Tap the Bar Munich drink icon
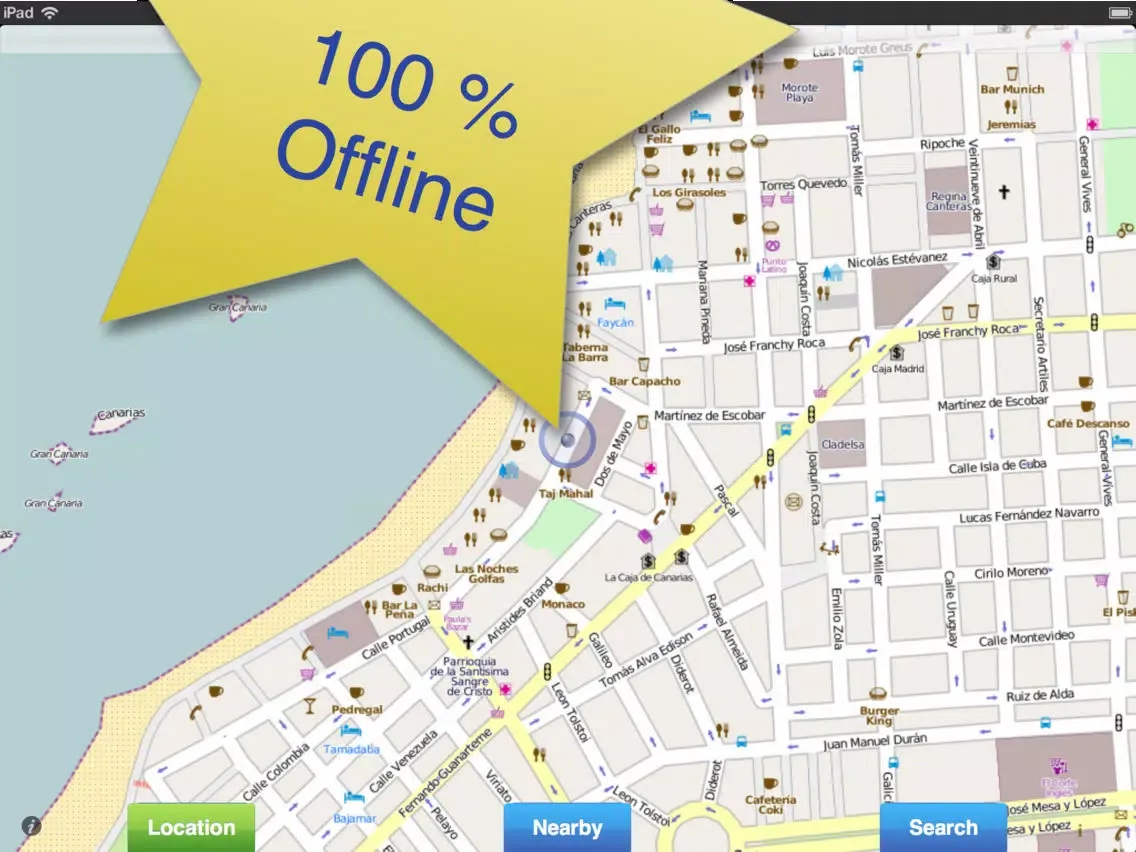 [1012, 73]
